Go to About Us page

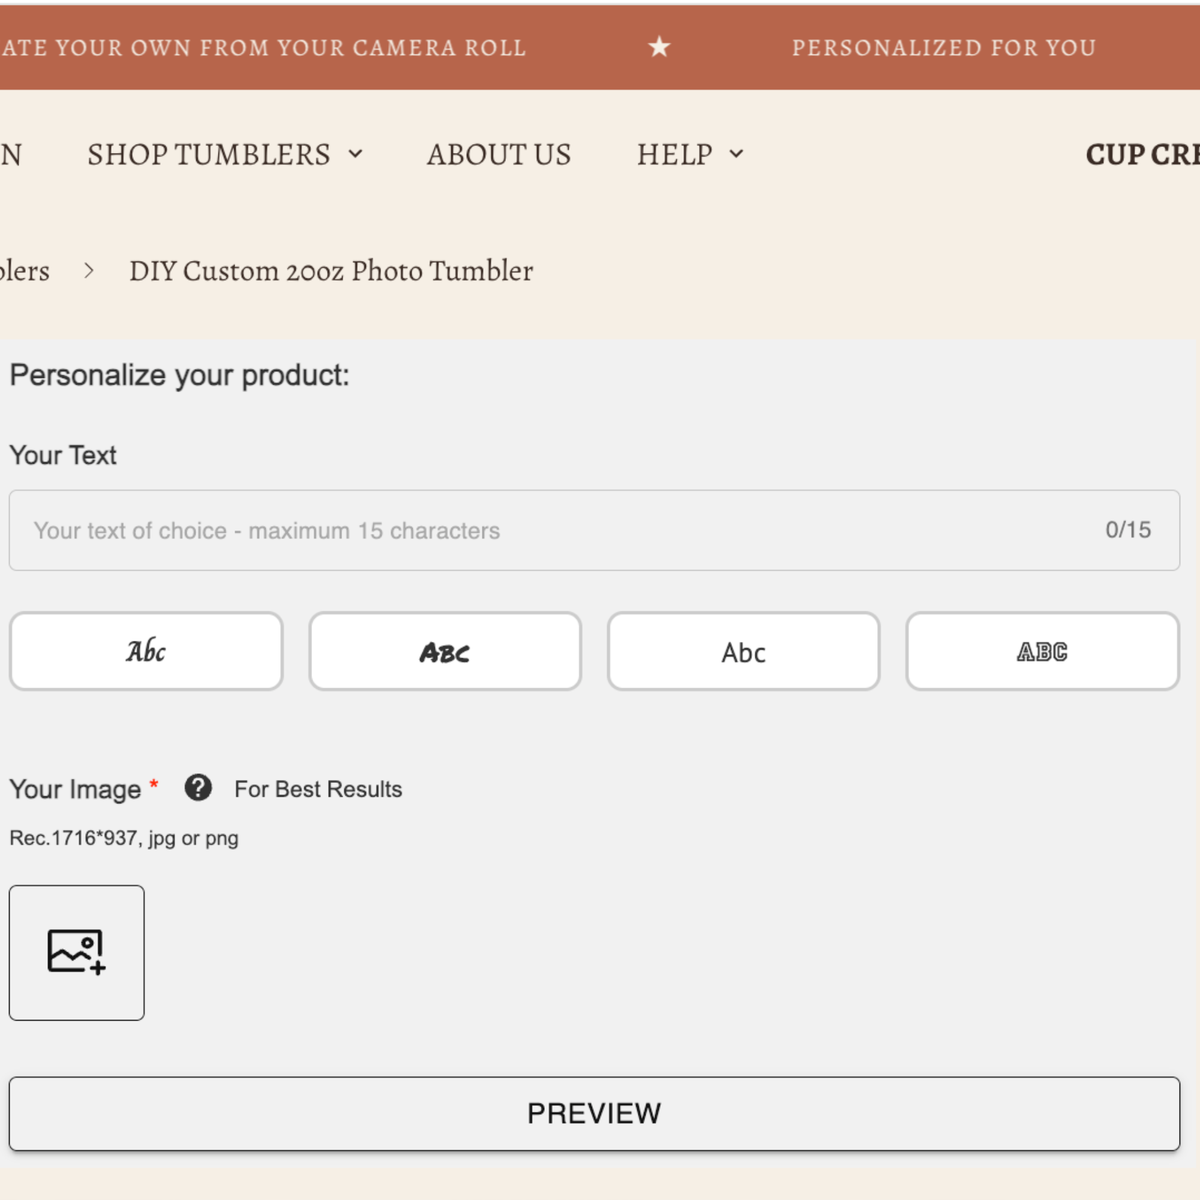[x=499, y=154]
